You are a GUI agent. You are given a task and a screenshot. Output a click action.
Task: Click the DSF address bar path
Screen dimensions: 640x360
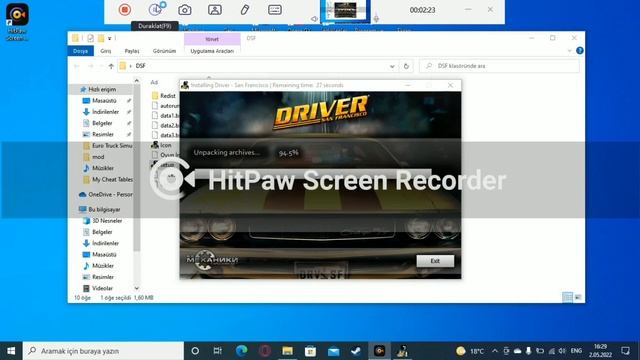tap(140, 66)
